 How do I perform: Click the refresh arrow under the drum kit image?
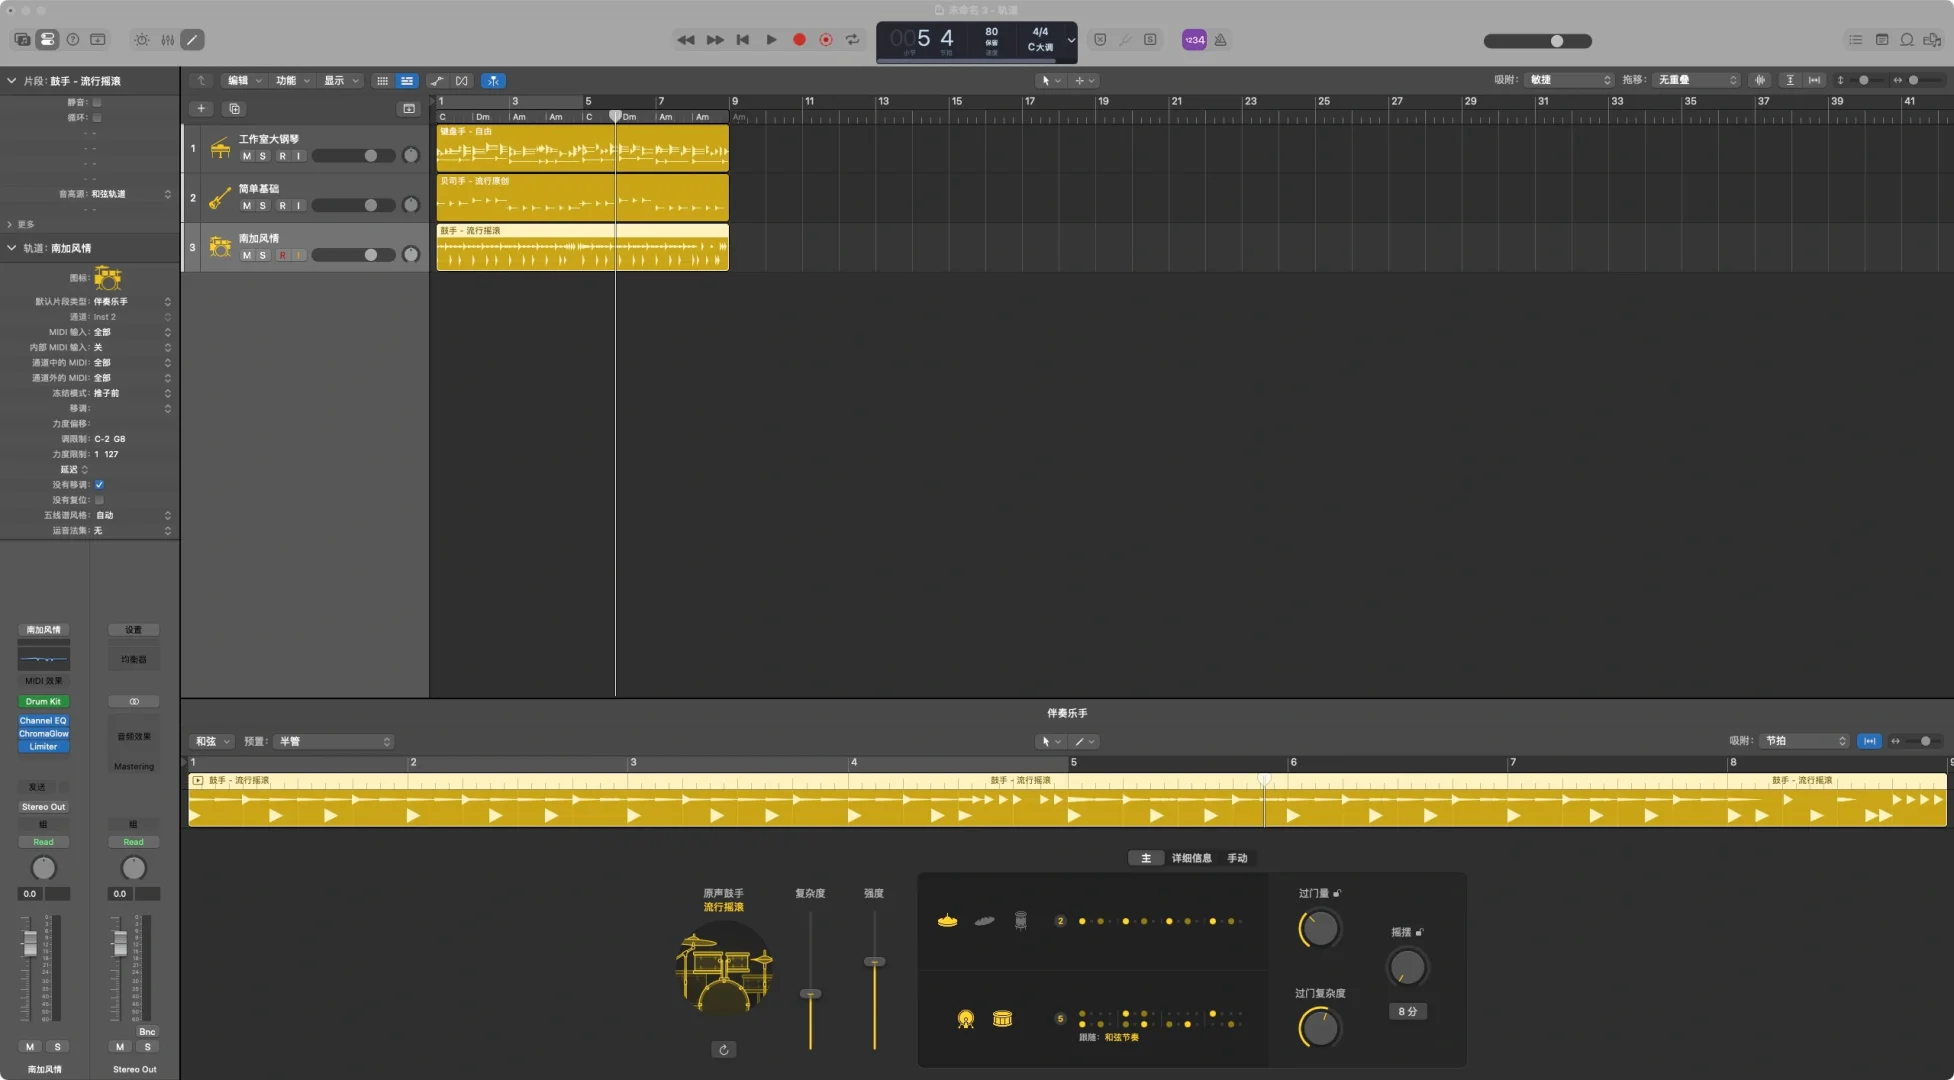724,1049
